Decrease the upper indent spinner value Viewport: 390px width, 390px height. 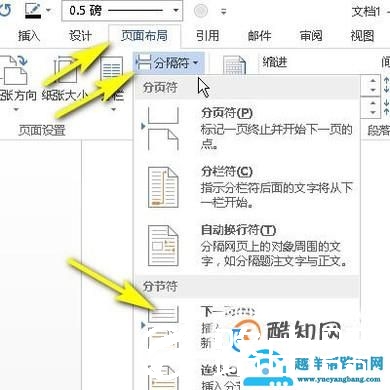click(373, 90)
